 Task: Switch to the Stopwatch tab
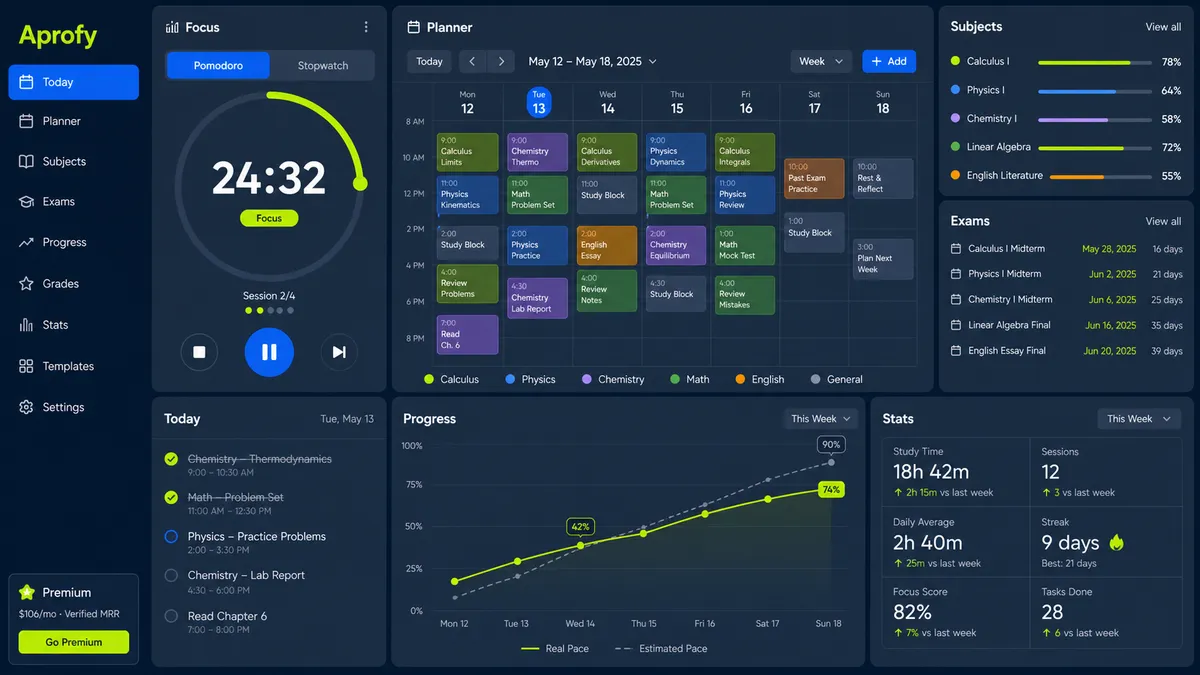[323, 66]
